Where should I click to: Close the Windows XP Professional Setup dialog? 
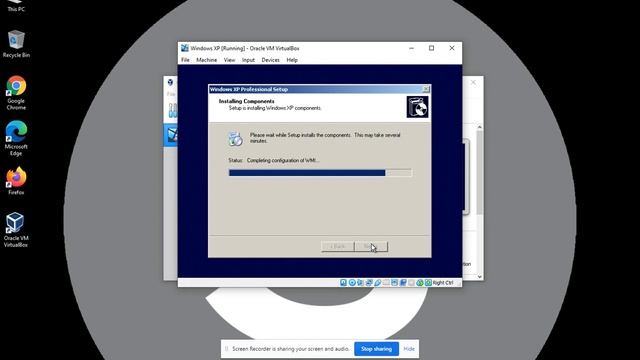[x=426, y=89]
